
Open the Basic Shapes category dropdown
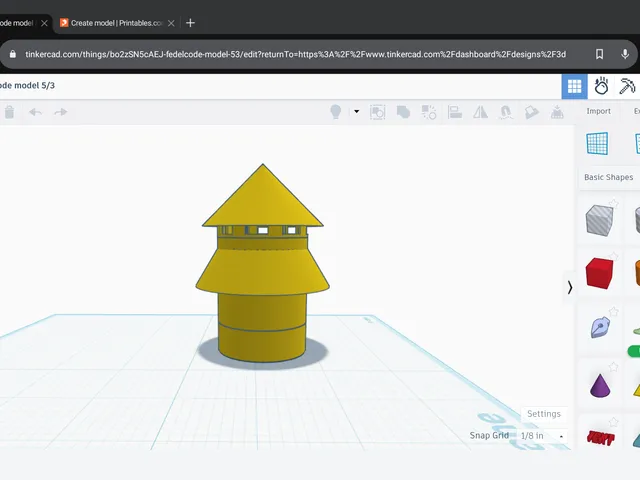pos(609,177)
